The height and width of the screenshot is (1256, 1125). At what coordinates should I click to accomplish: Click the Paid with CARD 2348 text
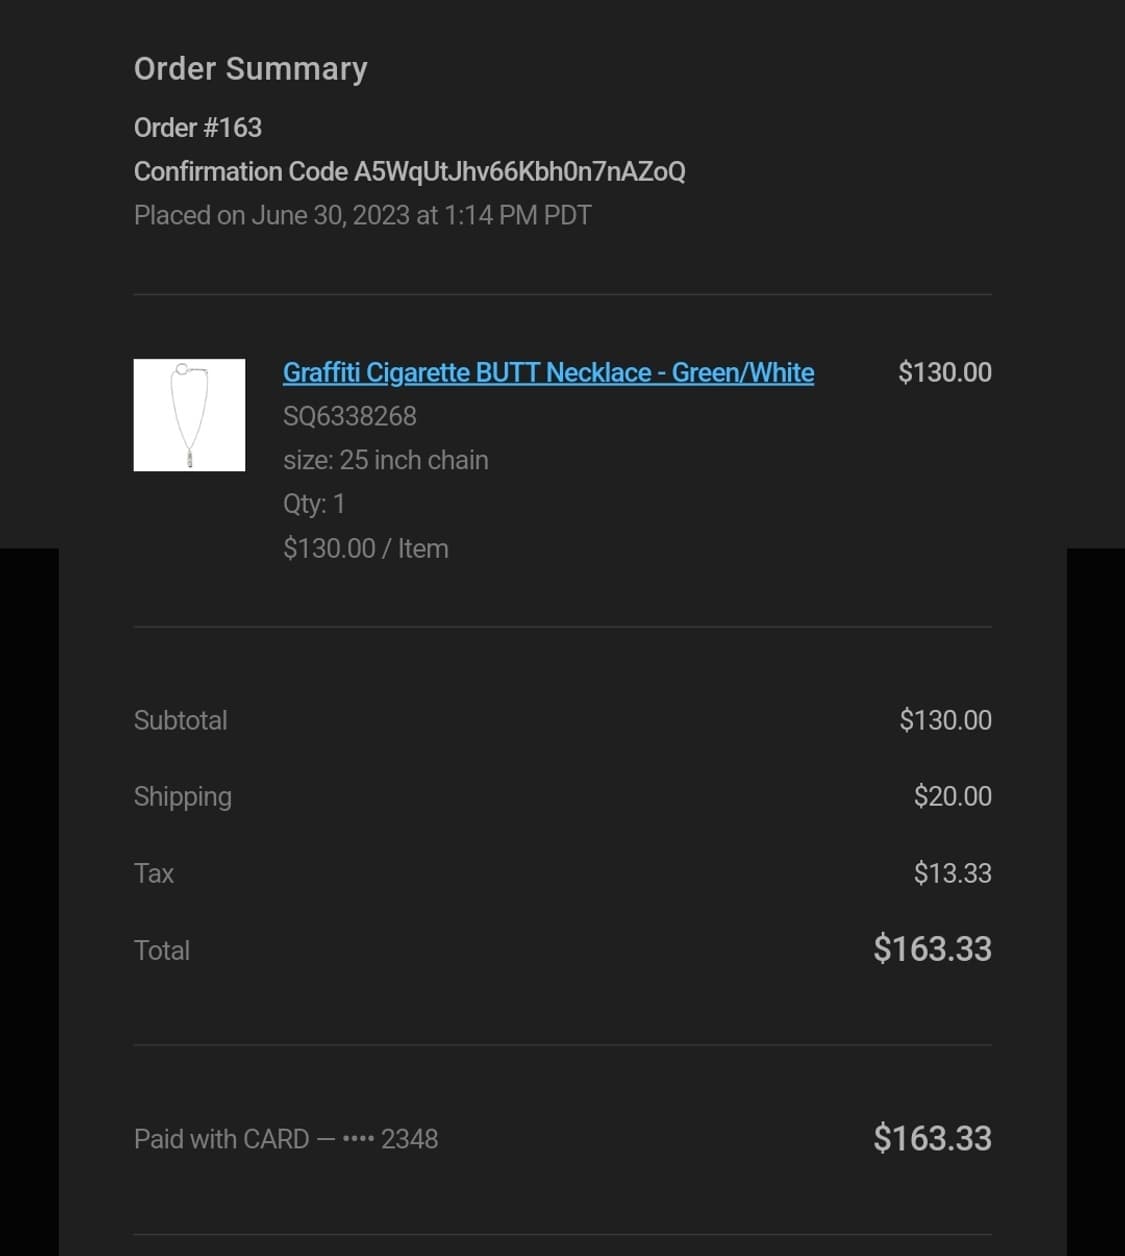(x=286, y=1140)
